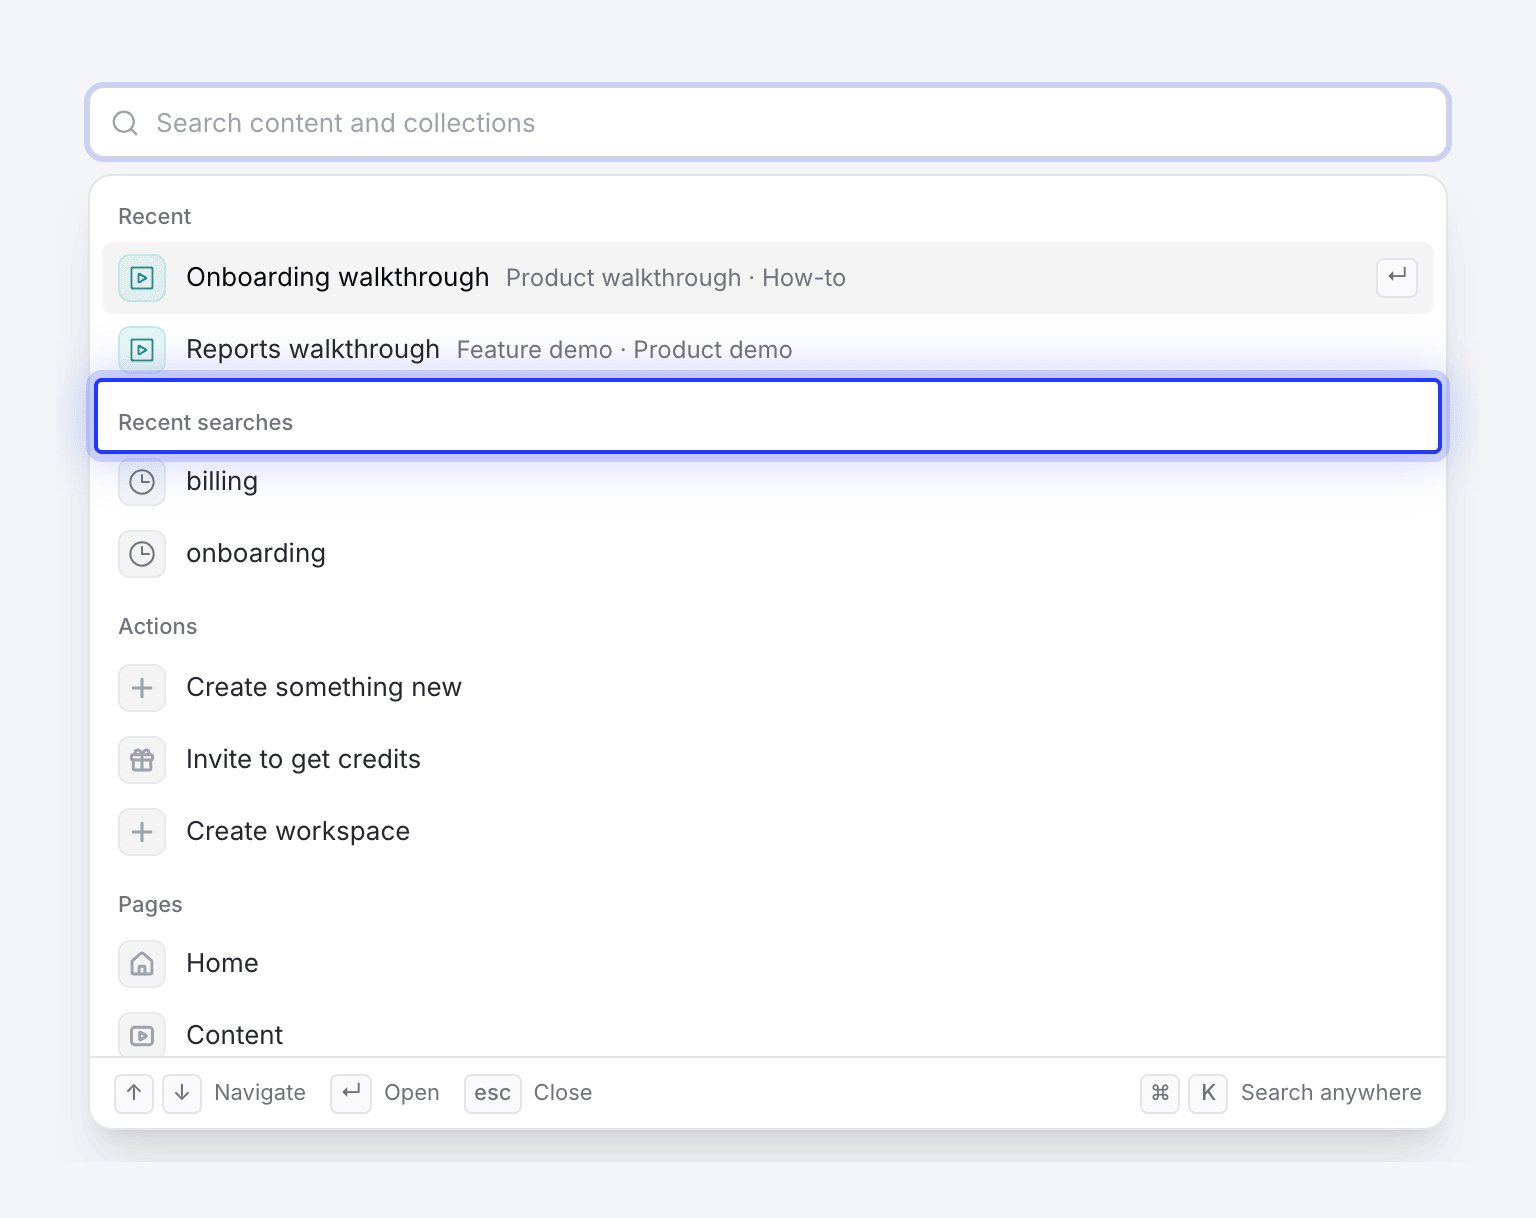
Task: Choose Create workspace action
Action: point(767,832)
